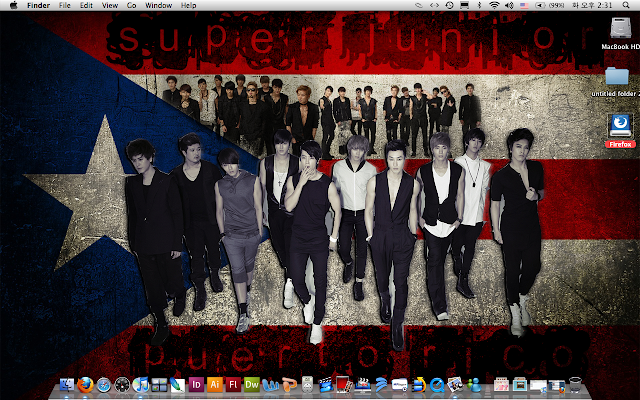Select the Firefox disk image on desktop
Screen dimensions: 640x400
[x=620, y=131]
